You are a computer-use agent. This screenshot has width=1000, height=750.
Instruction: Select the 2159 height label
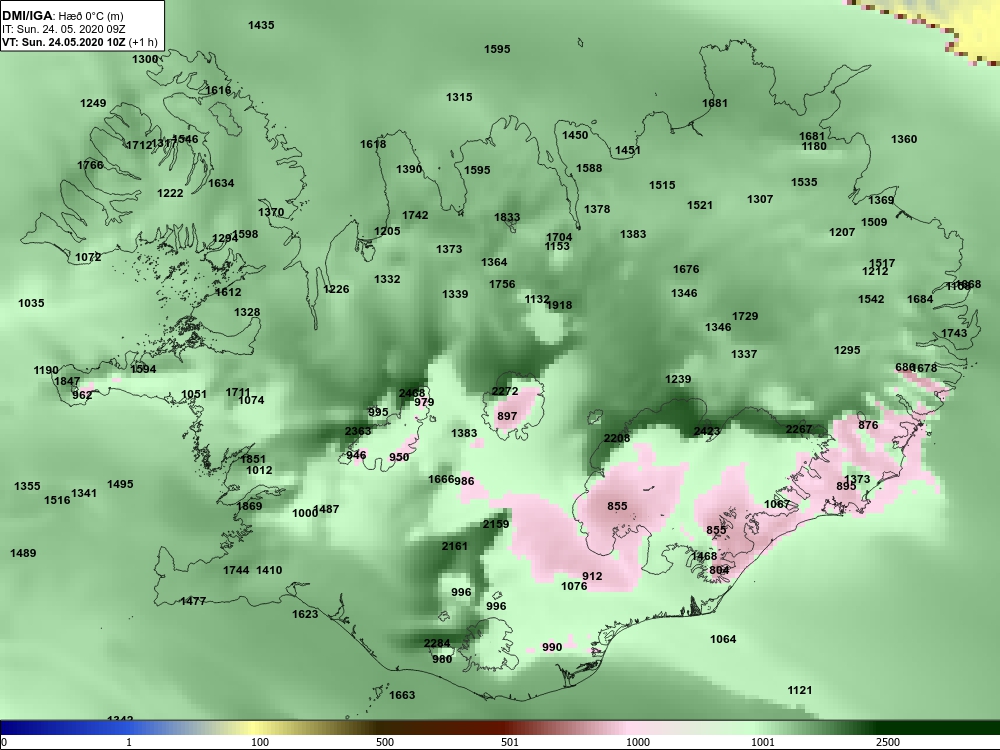click(496, 524)
